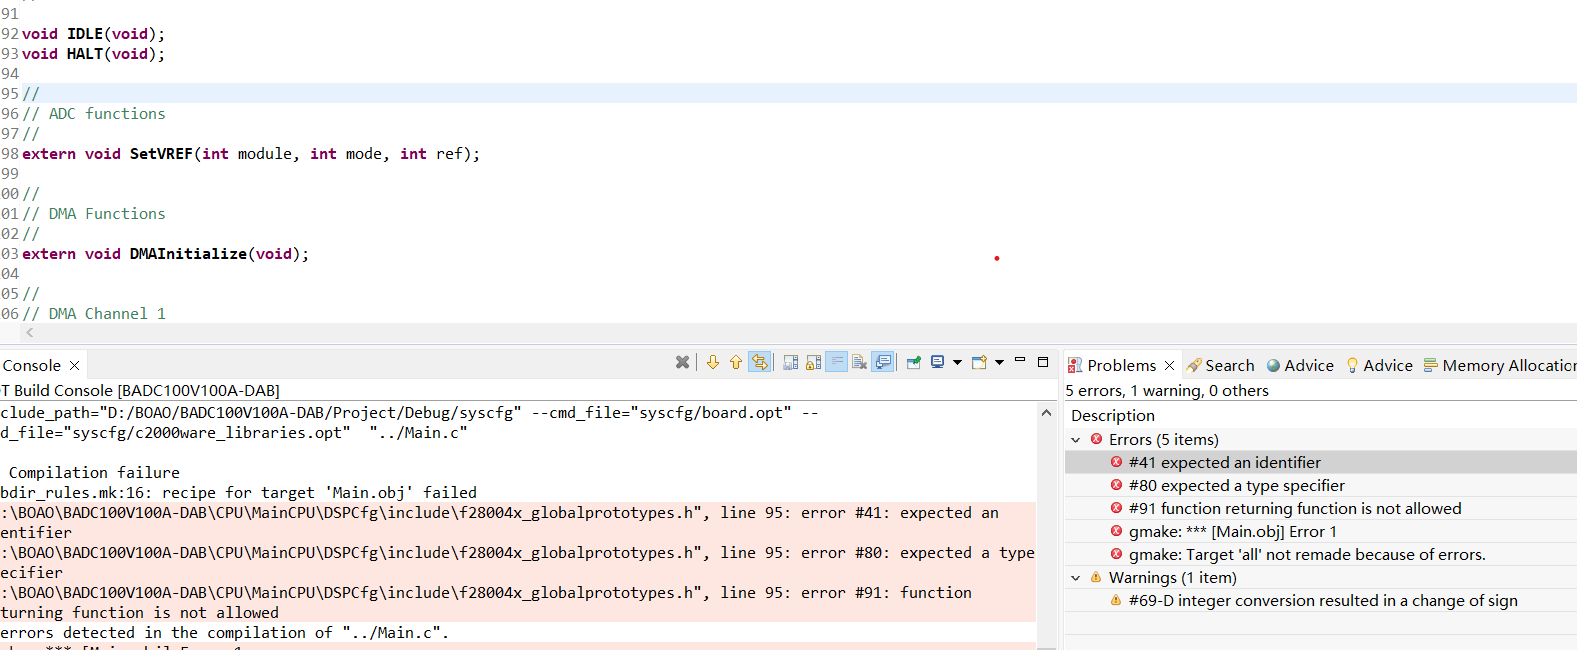1577x650 pixels.
Task: Click the '// DMA Channel 1' comment
Action: pyautogui.click(x=94, y=314)
